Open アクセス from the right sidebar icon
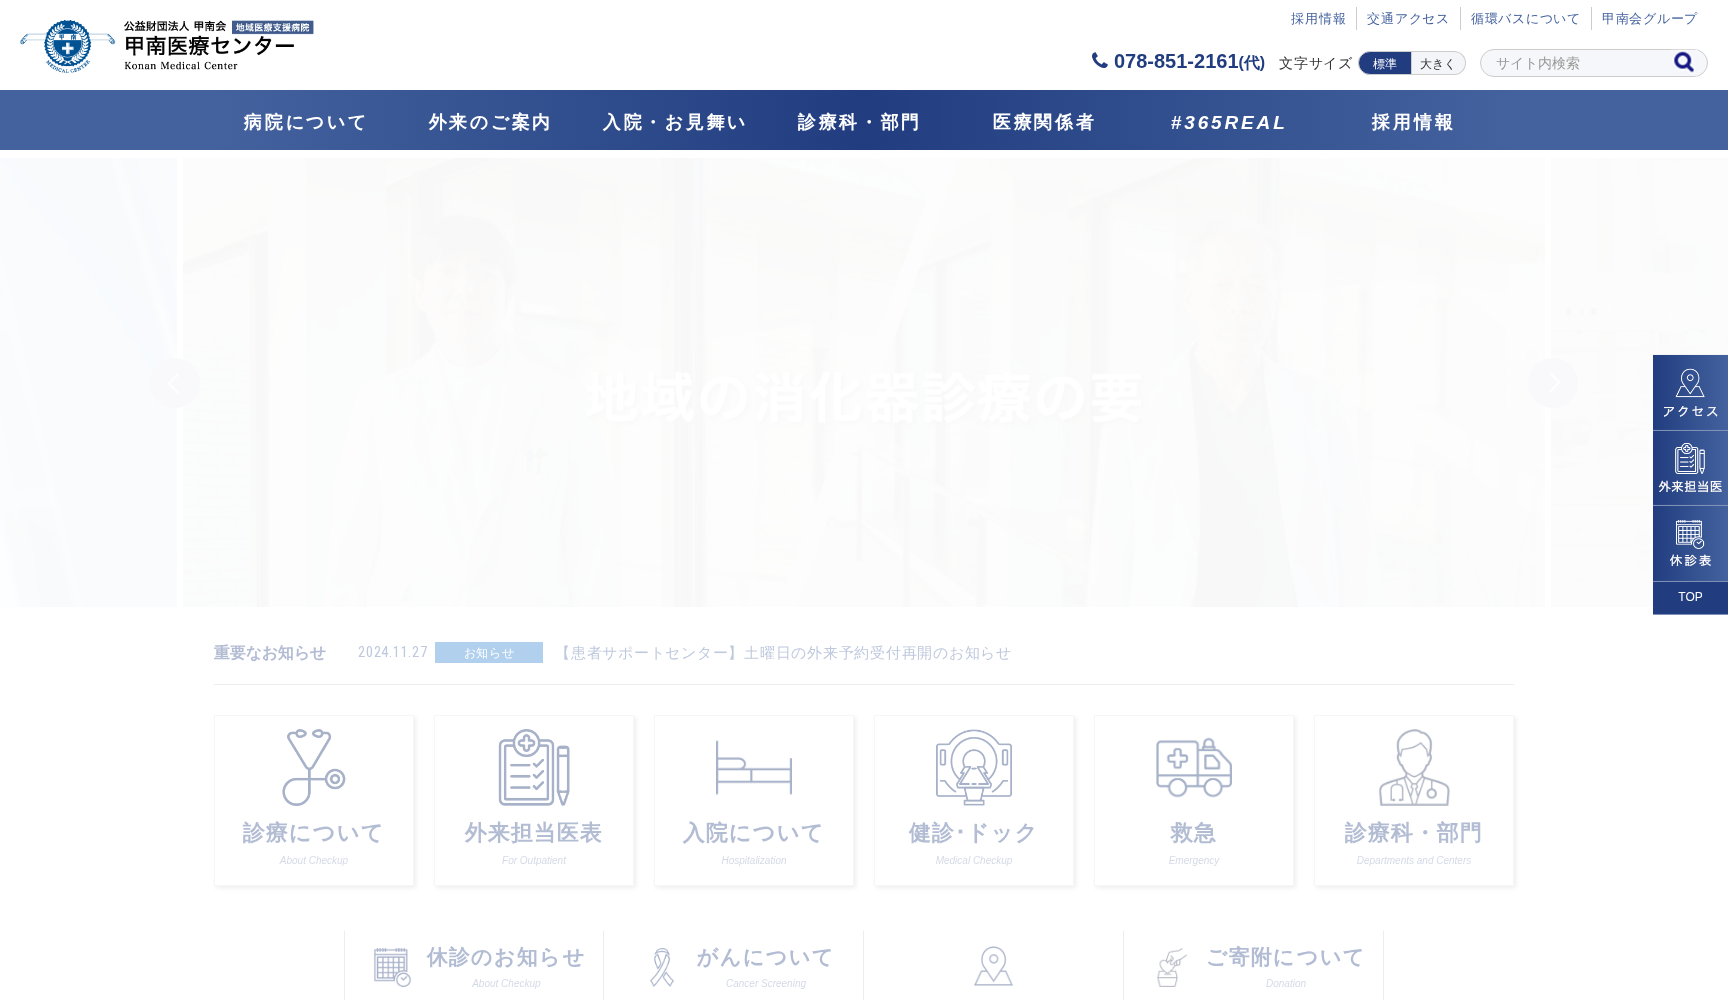The height and width of the screenshot is (1000, 1728). tap(1690, 390)
